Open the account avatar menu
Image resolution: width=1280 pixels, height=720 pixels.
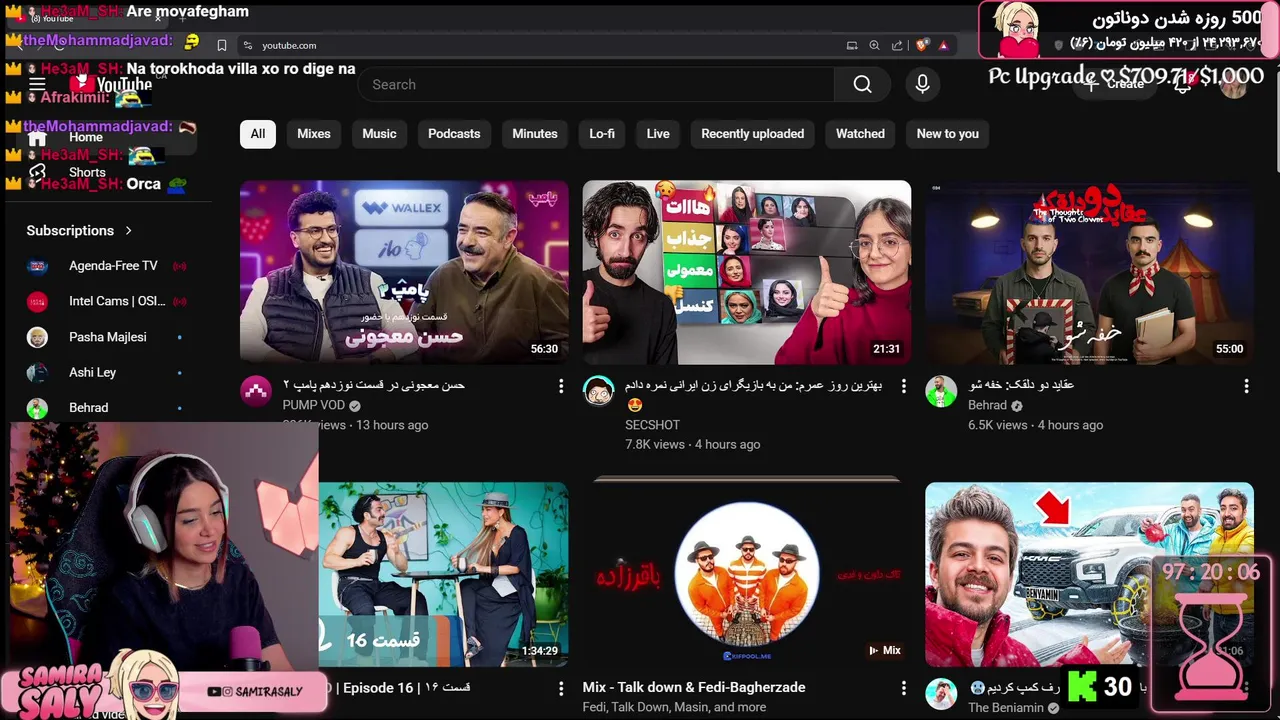tap(1234, 84)
